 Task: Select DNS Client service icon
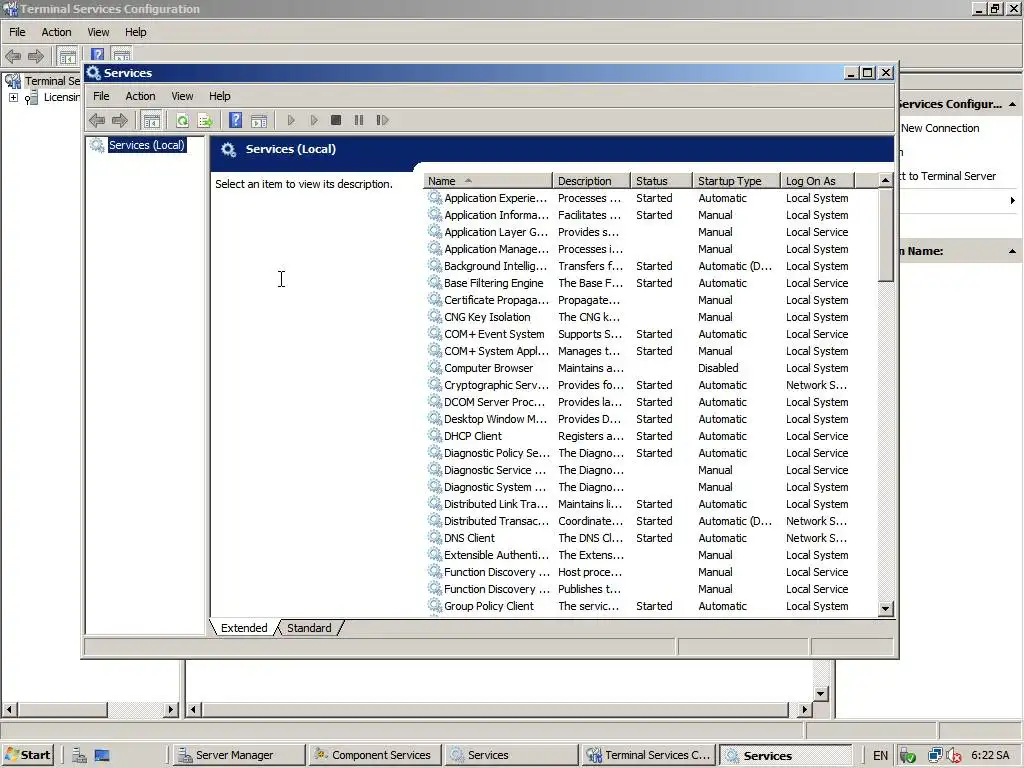coord(434,537)
